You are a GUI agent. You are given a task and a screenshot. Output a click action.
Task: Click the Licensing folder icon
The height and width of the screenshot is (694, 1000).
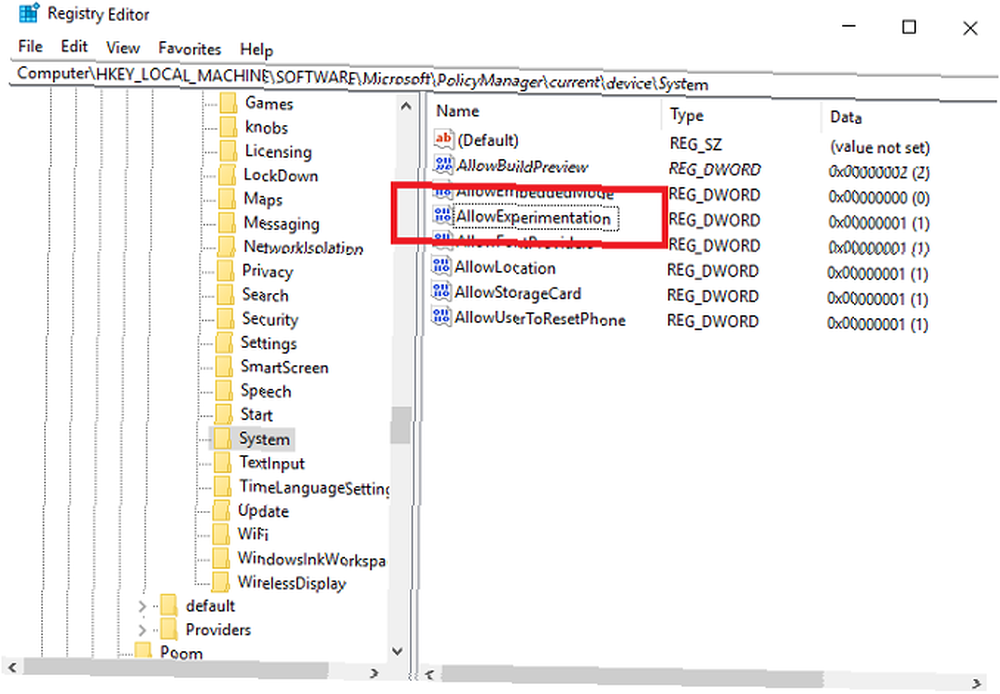click(x=228, y=151)
